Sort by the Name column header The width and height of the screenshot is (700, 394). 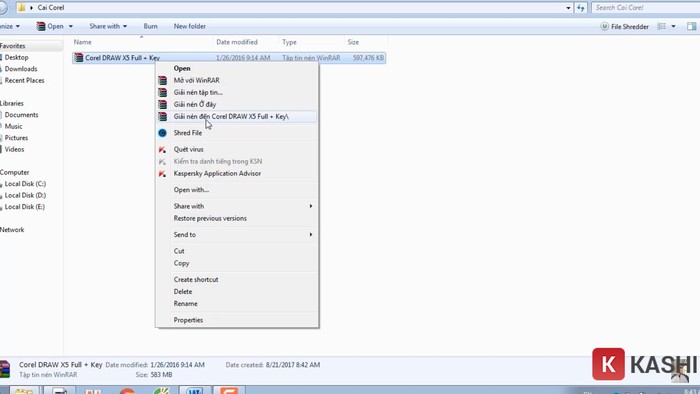pos(83,42)
